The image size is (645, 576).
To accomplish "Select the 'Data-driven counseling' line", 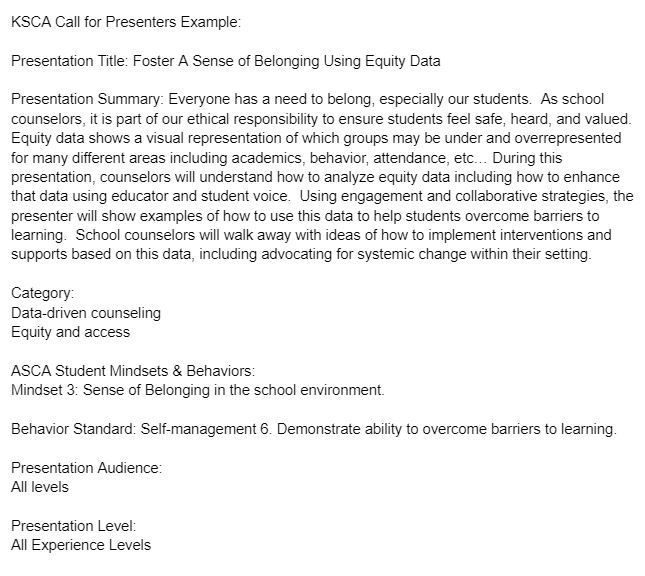I will (x=86, y=313).
